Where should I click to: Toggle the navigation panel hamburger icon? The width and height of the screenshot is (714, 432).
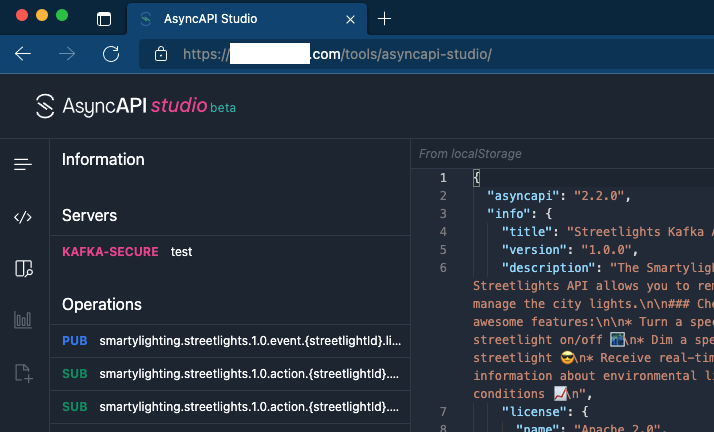[23, 164]
